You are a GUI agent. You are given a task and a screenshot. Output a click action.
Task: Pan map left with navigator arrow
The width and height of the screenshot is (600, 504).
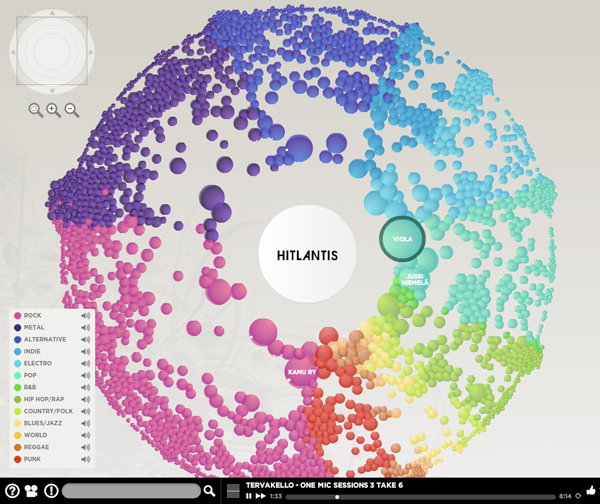tap(13, 52)
